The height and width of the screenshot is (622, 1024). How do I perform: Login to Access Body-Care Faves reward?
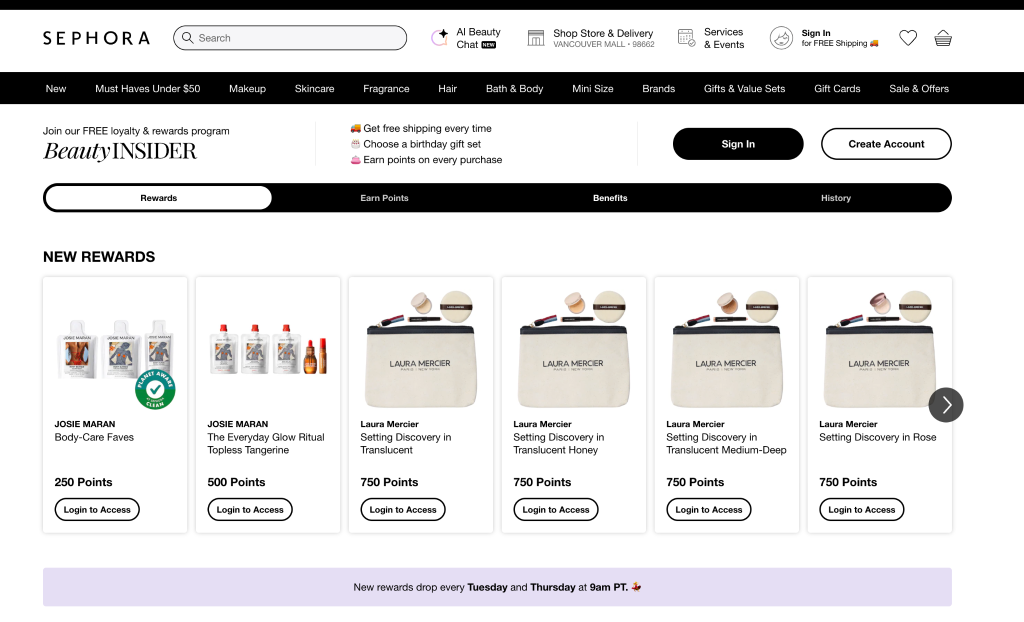click(x=97, y=510)
